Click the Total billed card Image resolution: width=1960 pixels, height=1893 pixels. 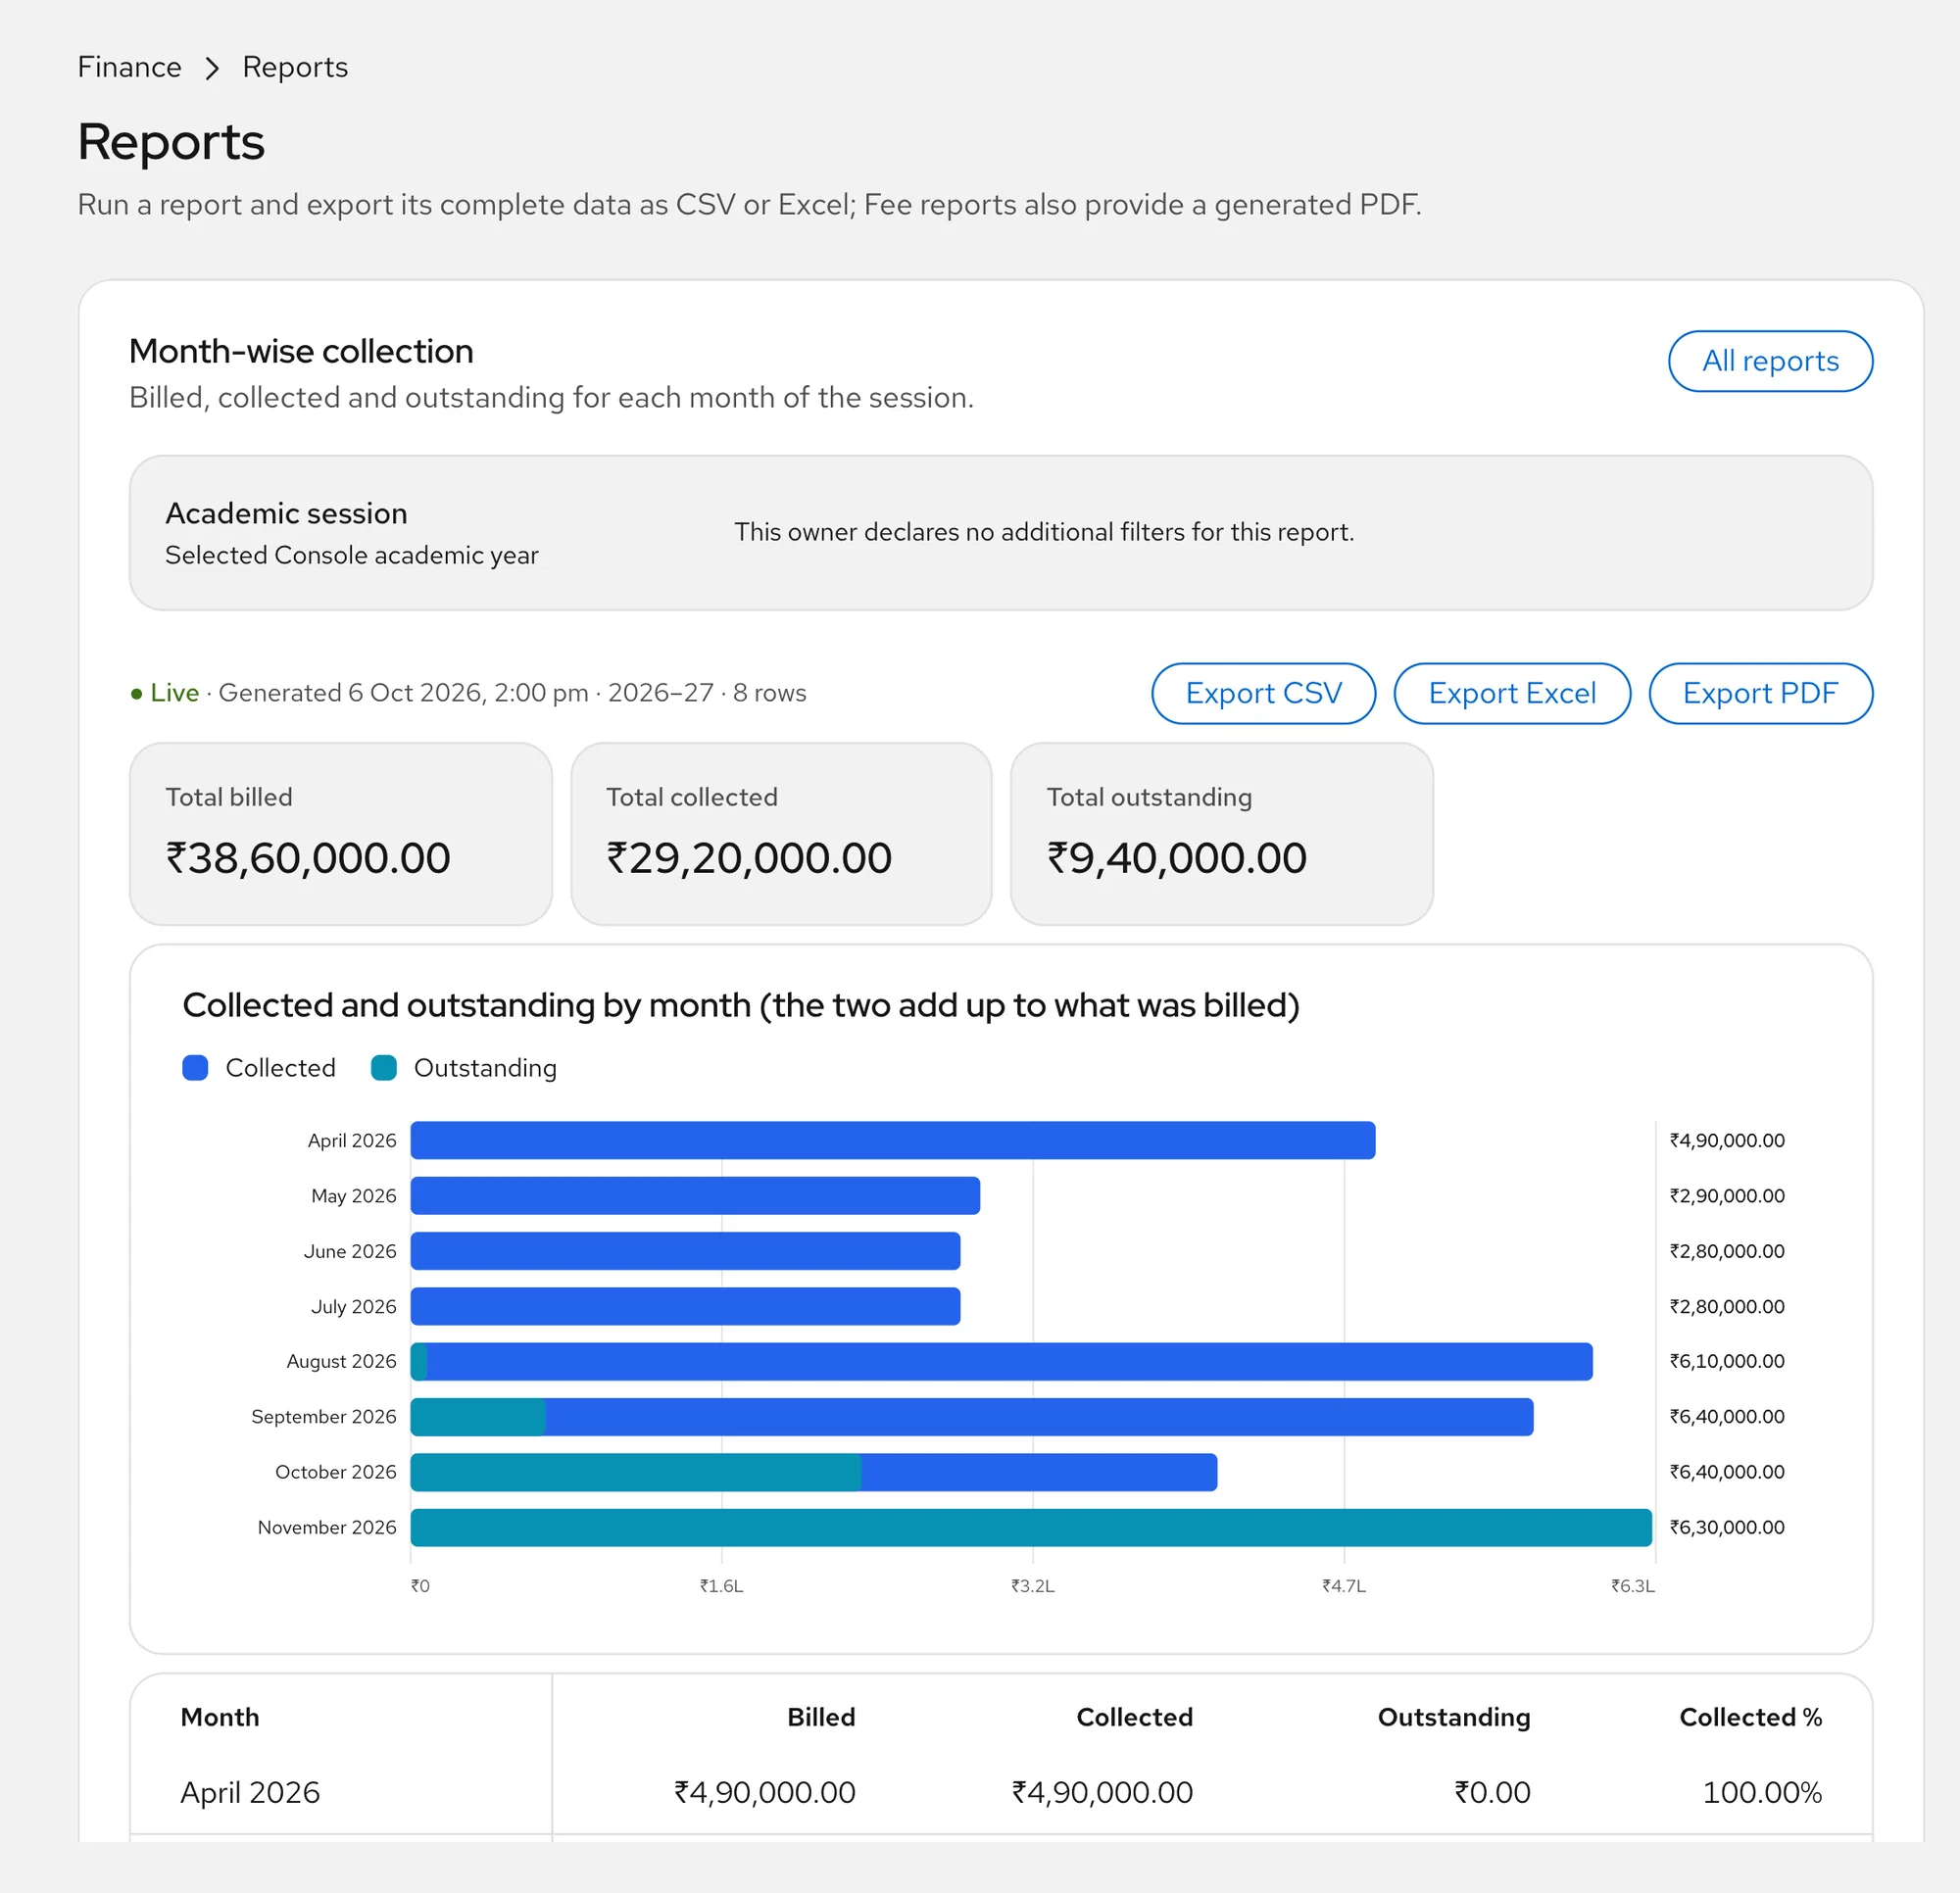(x=341, y=834)
